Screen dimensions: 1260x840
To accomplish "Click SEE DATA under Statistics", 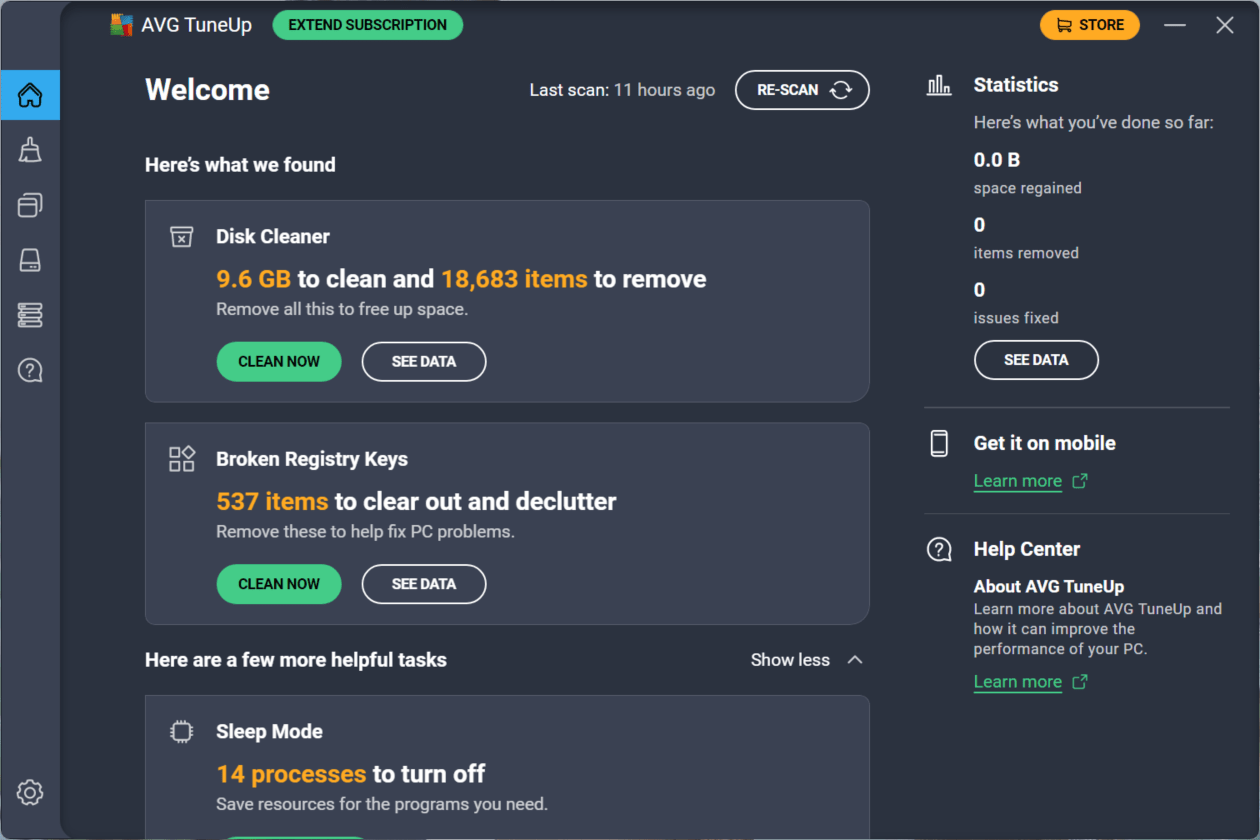I will tap(1036, 360).
